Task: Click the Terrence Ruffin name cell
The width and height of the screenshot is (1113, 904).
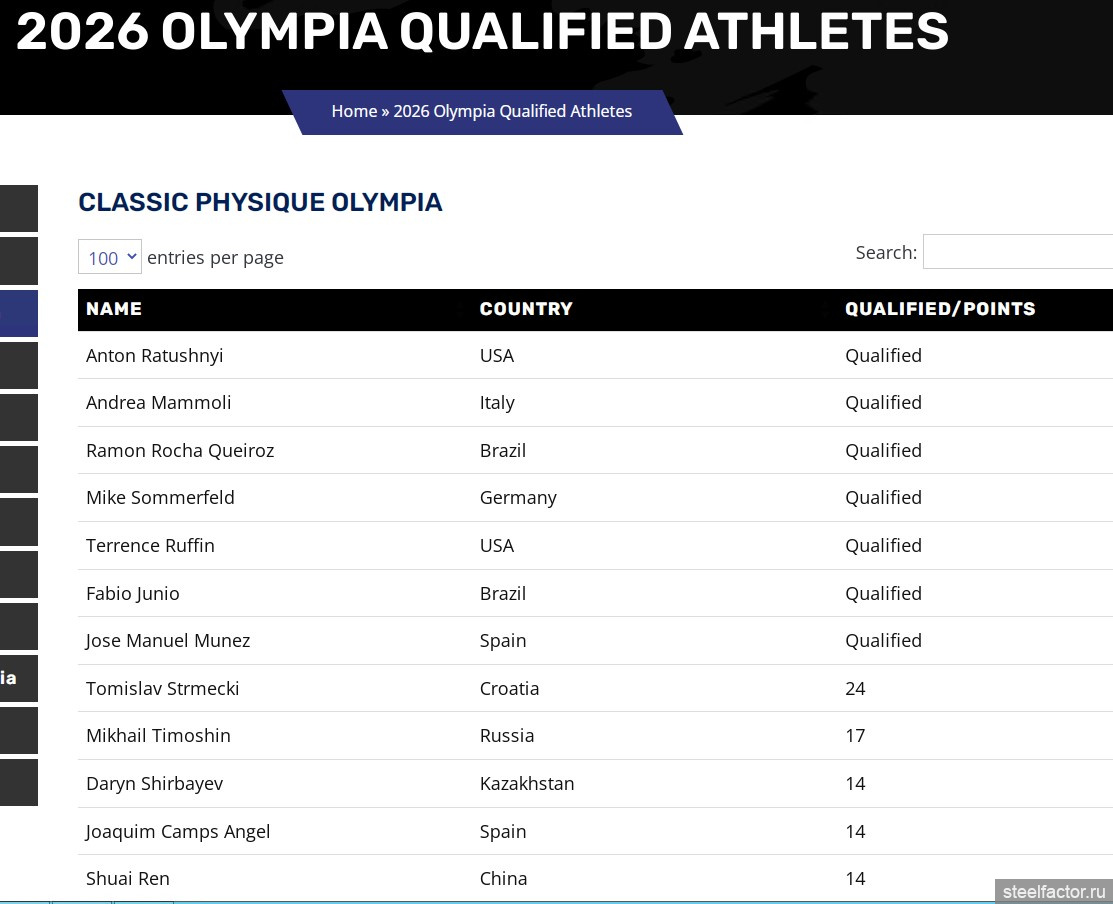Action: (x=150, y=546)
